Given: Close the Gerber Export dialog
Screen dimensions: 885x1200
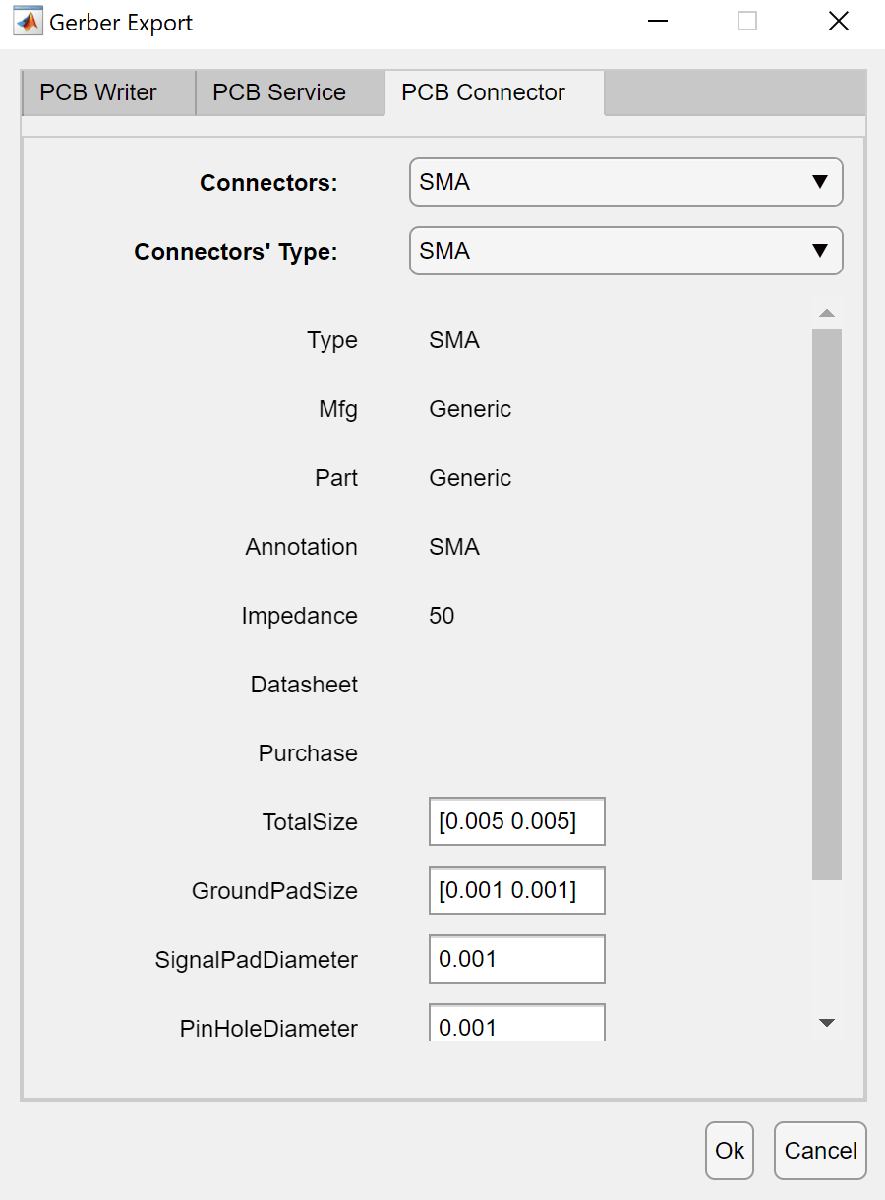Looking at the screenshot, I should tap(838, 22).
